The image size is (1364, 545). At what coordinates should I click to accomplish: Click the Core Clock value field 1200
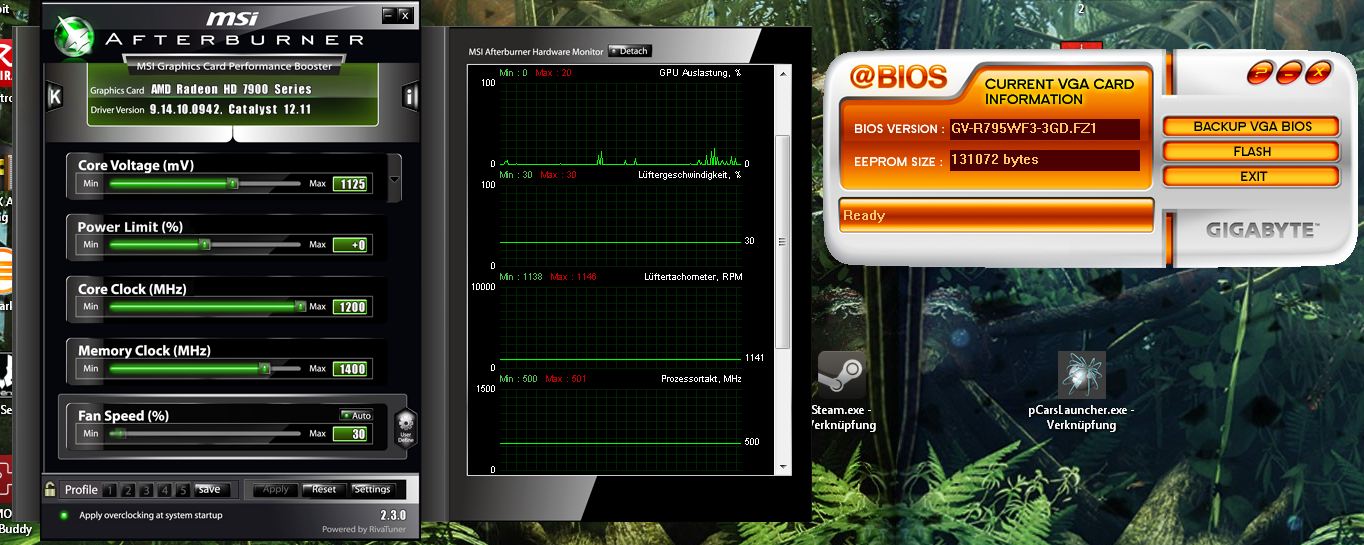point(351,307)
